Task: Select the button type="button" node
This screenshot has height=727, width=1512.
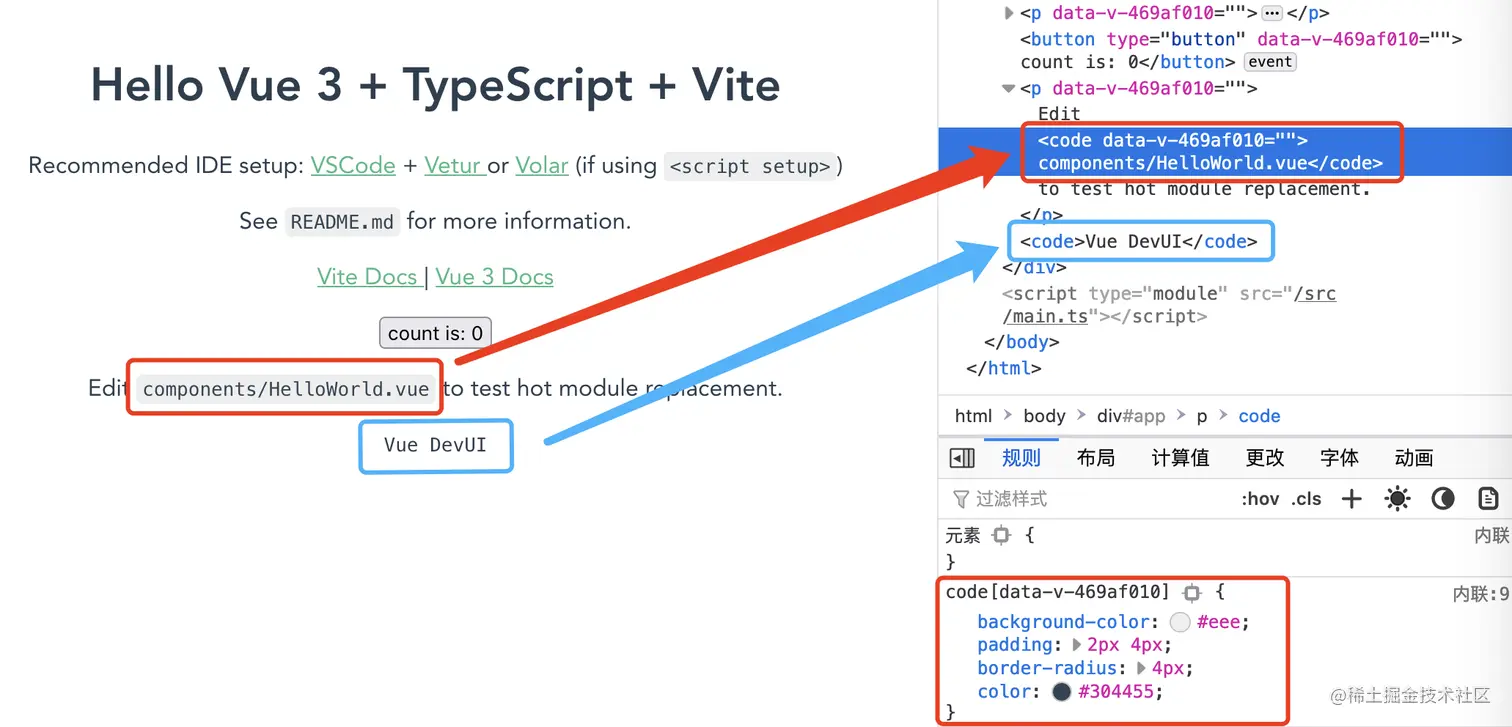Action: pyautogui.click(x=1240, y=50)
